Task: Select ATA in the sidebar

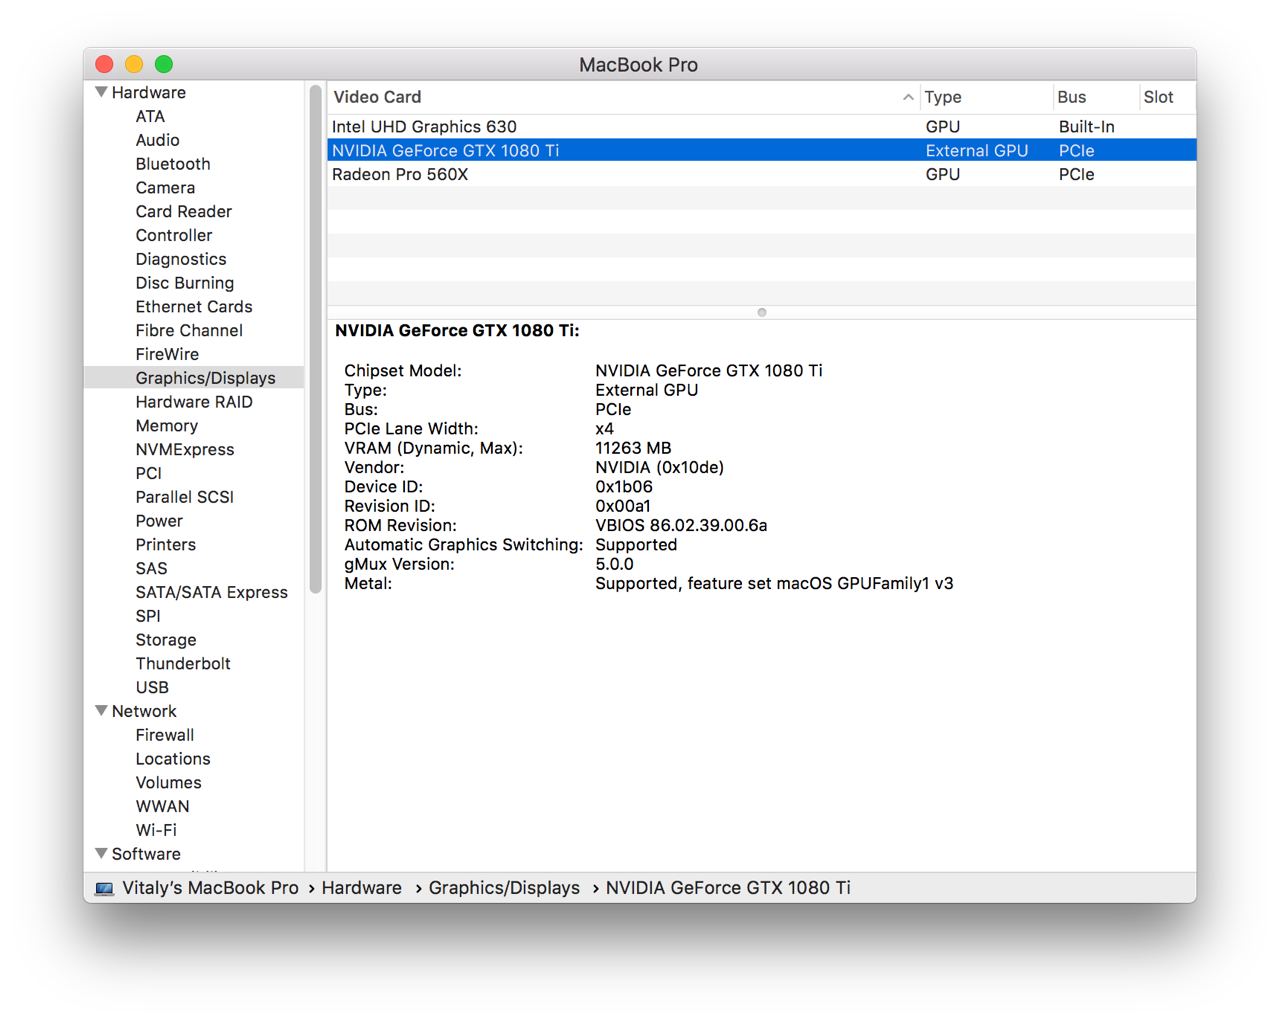Action: pos(150,116)
